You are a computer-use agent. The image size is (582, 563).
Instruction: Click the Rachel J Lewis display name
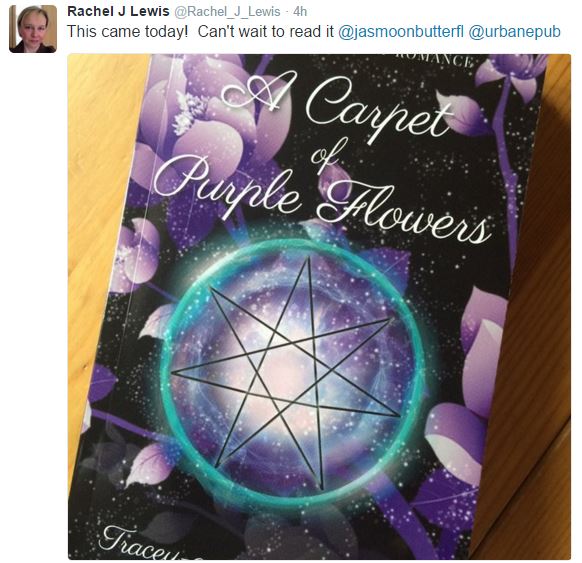[118, 12]
